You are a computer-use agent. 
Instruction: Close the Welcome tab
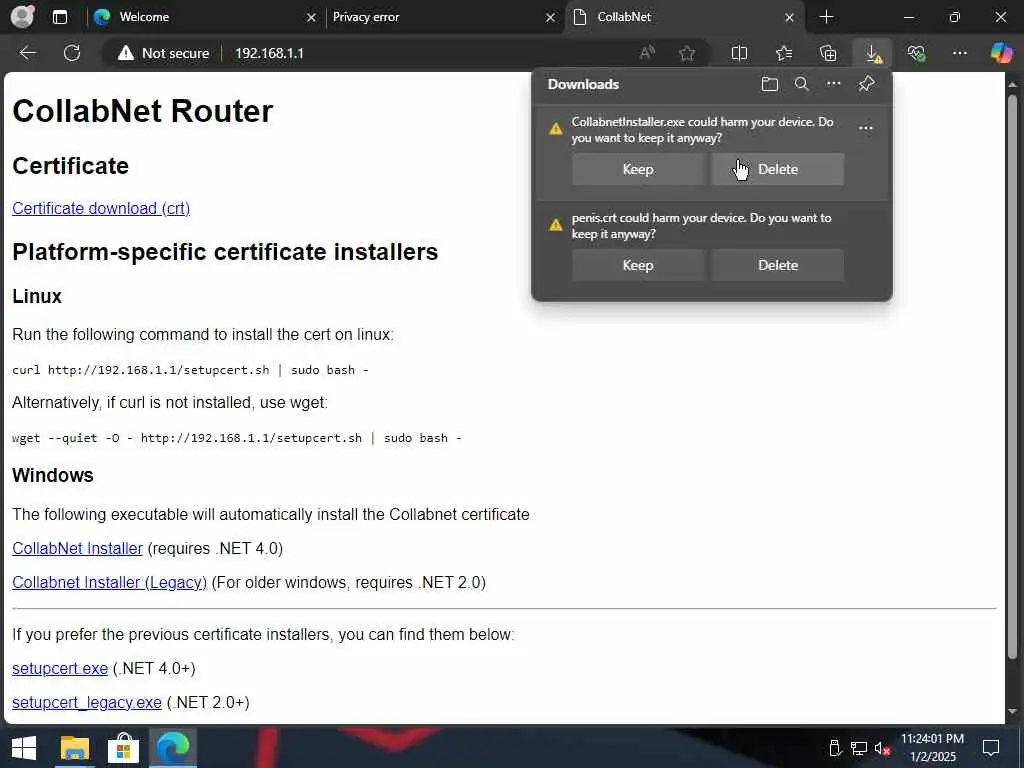(311, 18)
